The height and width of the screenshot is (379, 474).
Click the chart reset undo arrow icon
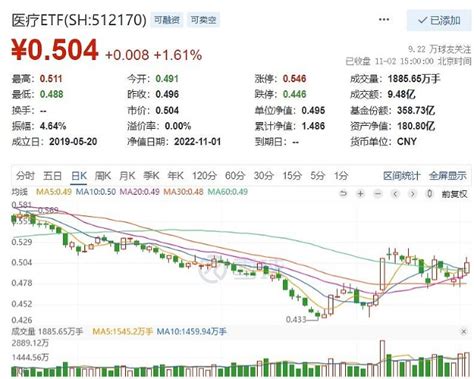click(343, 193)
